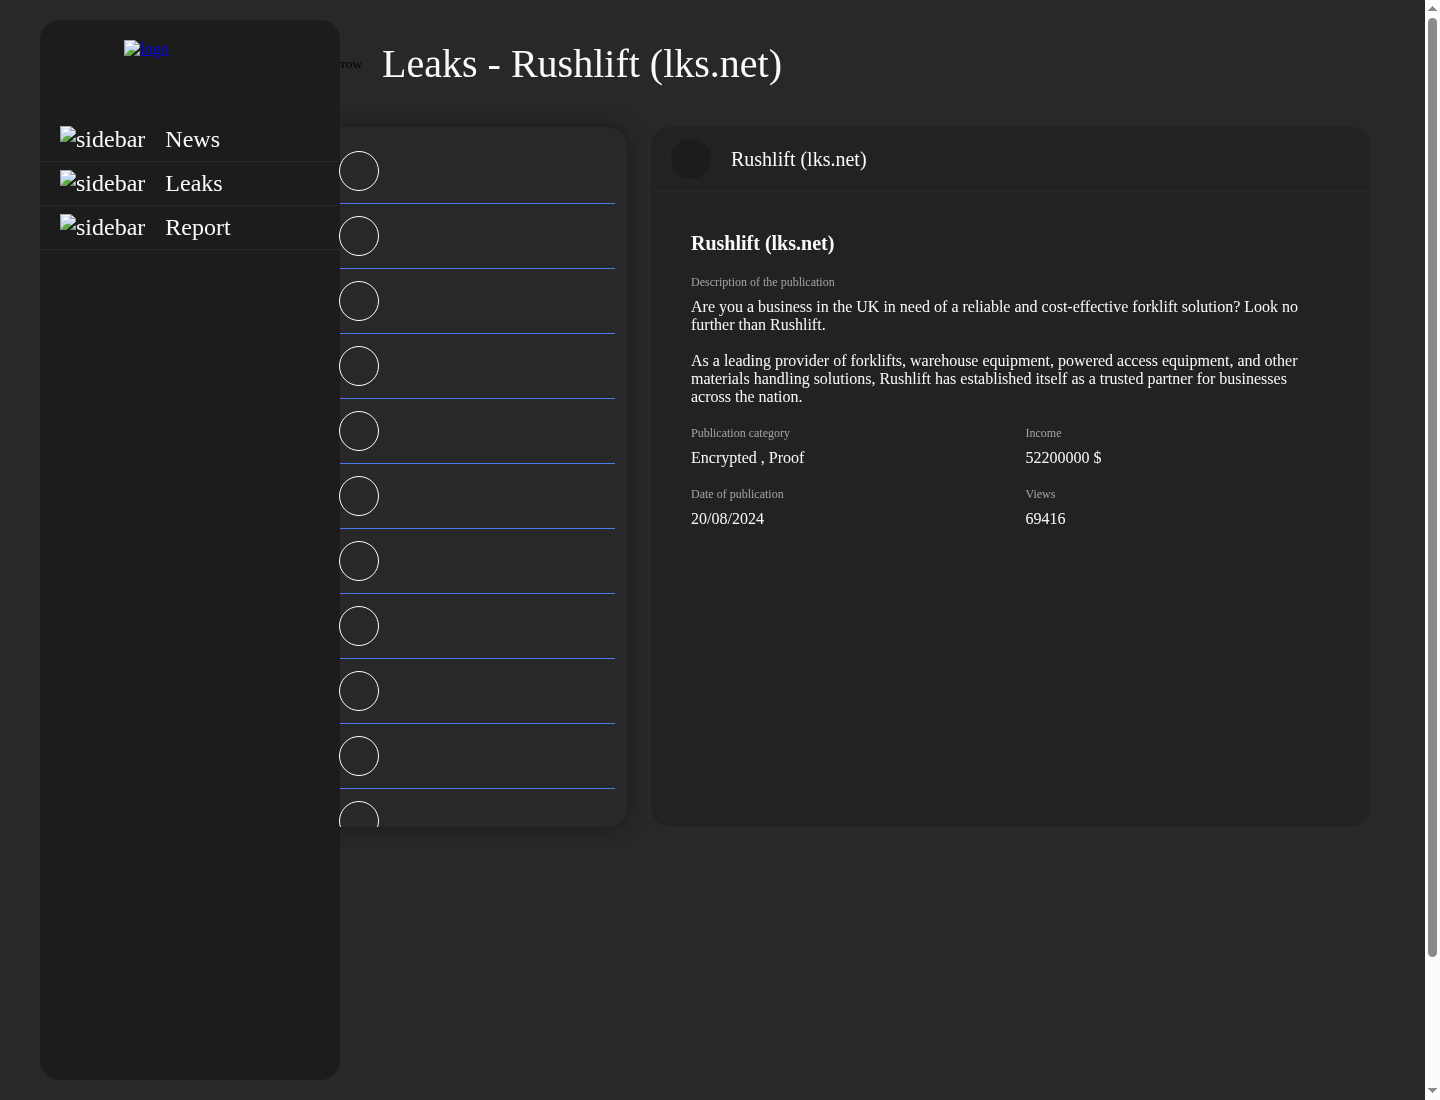Select the date "20/08/2024"
The image size is (1440, 1100).
727,519
